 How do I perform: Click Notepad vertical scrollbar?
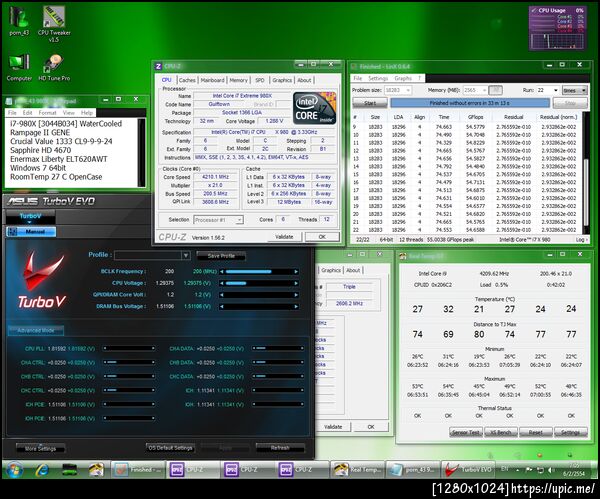[x=141, y=152]
